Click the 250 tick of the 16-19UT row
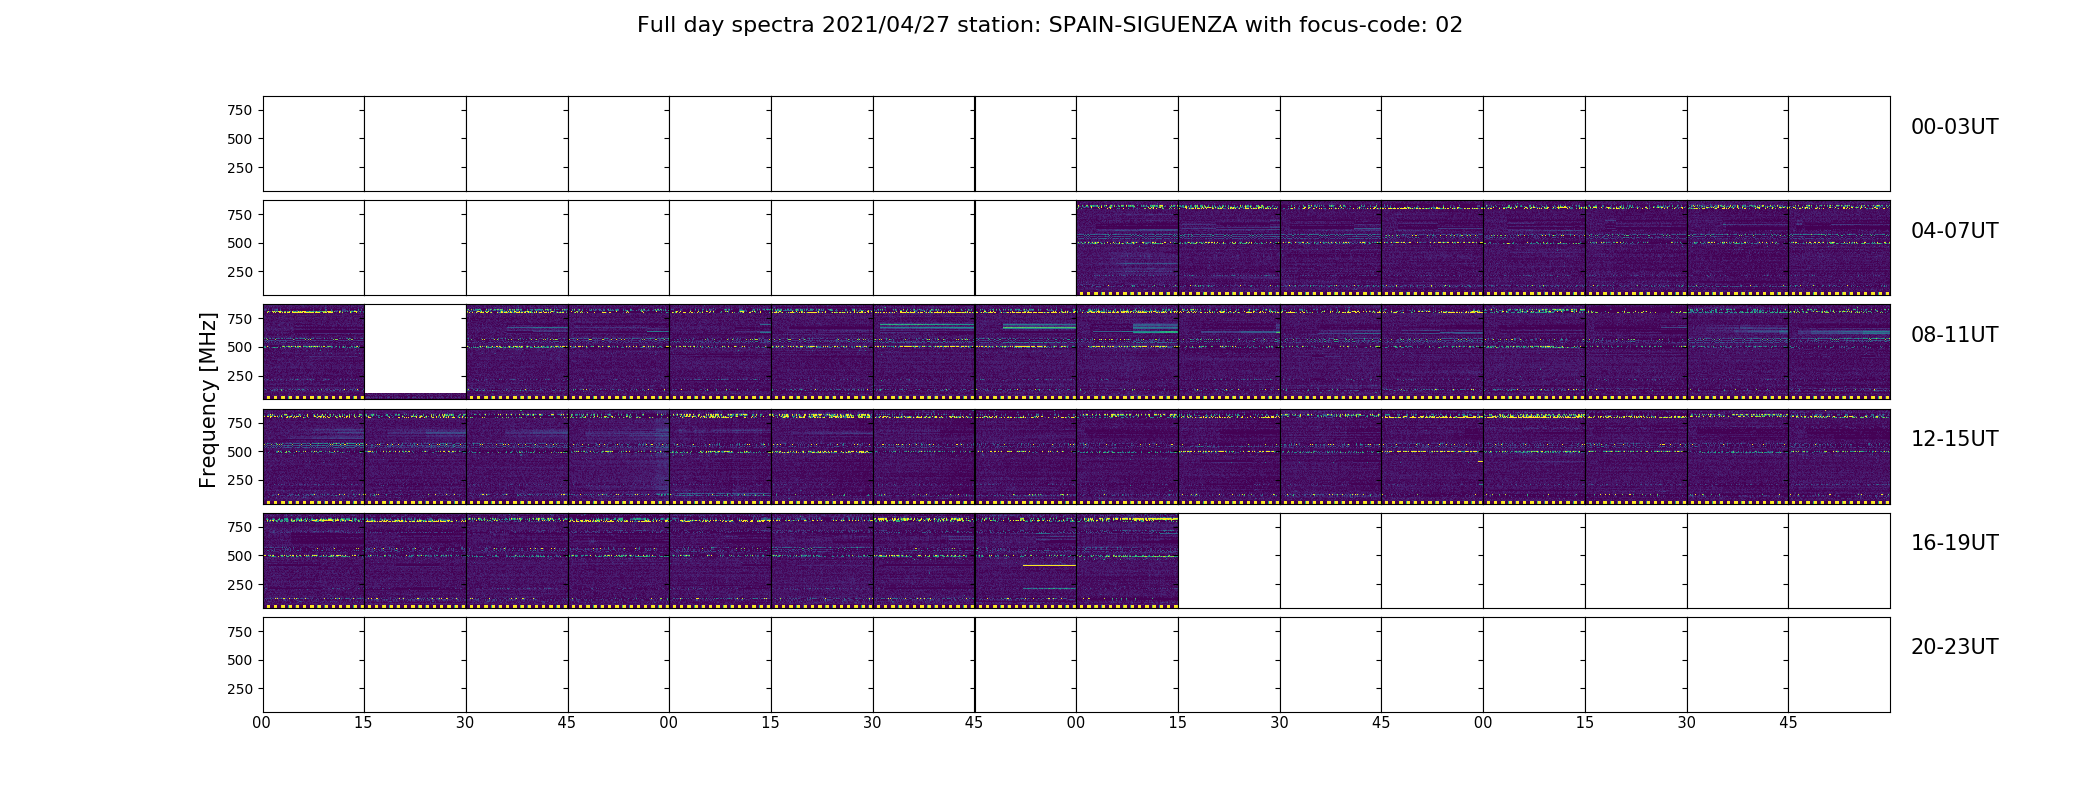This screenshot has width=2100, height=800. (239, 585)
